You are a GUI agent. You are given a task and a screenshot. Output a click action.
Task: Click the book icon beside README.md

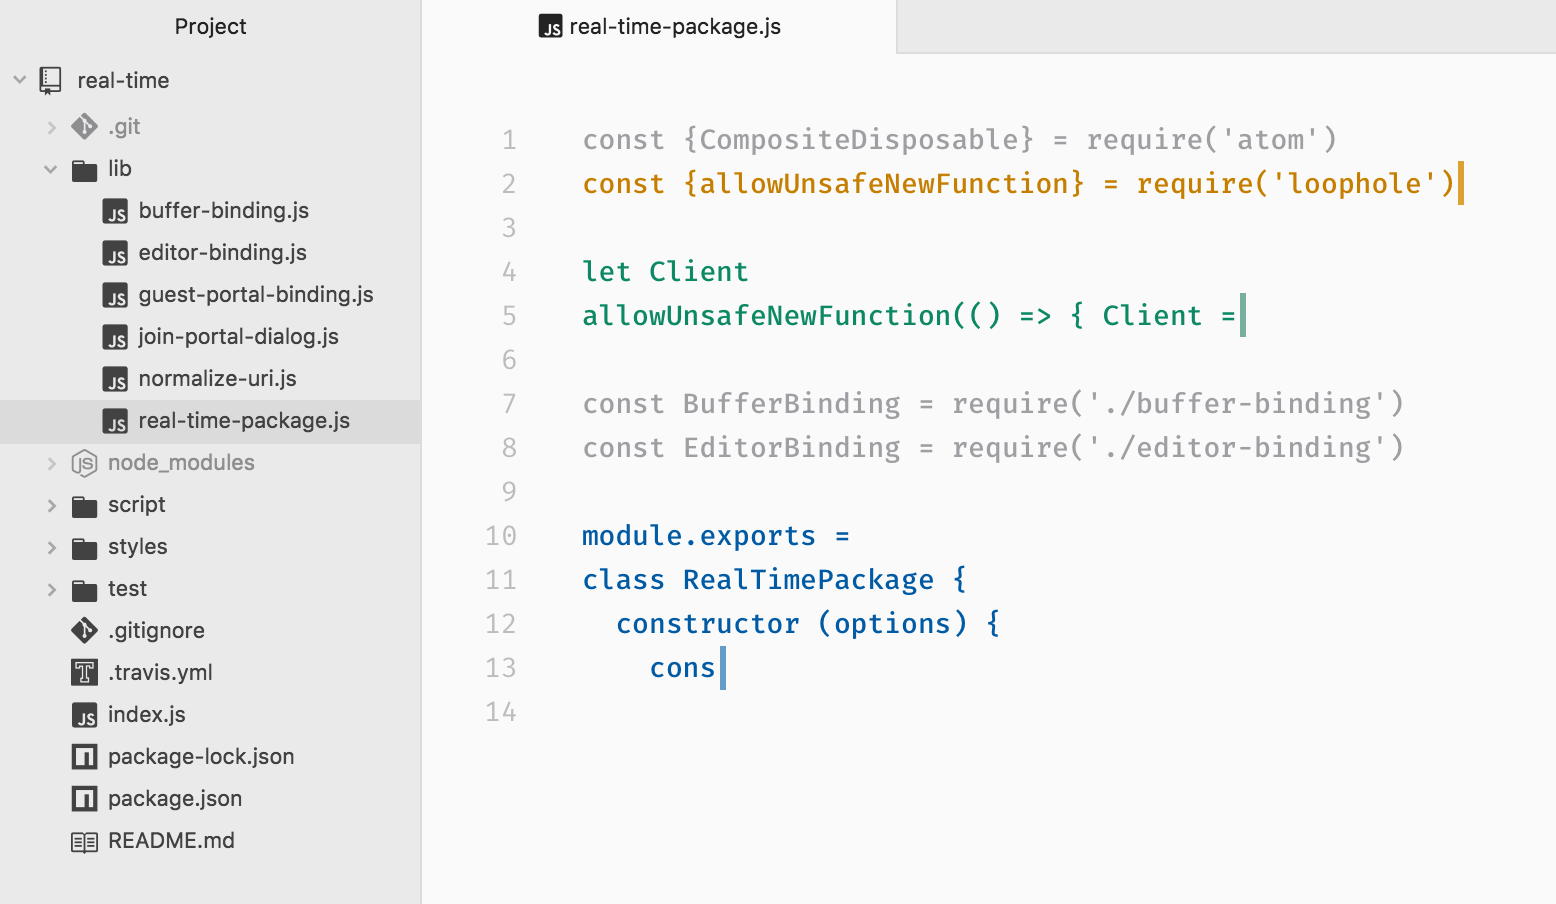84,842
